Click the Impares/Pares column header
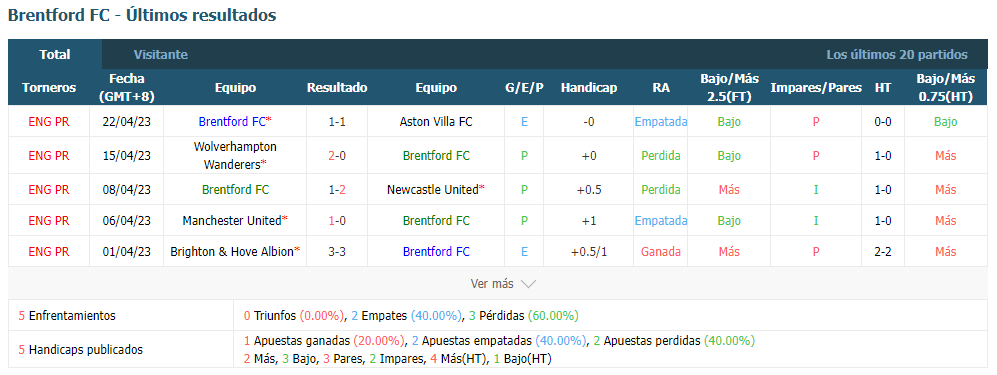The height and width of the screenshot is (375, 997). tap(816, 88)
